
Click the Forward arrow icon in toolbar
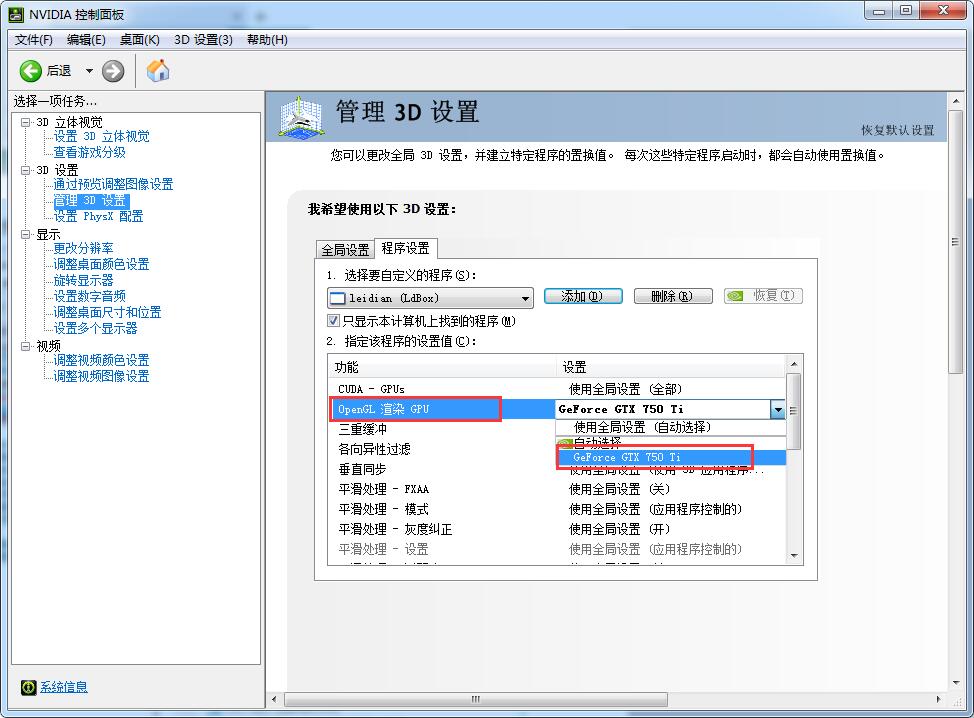(x=113, y=70)
